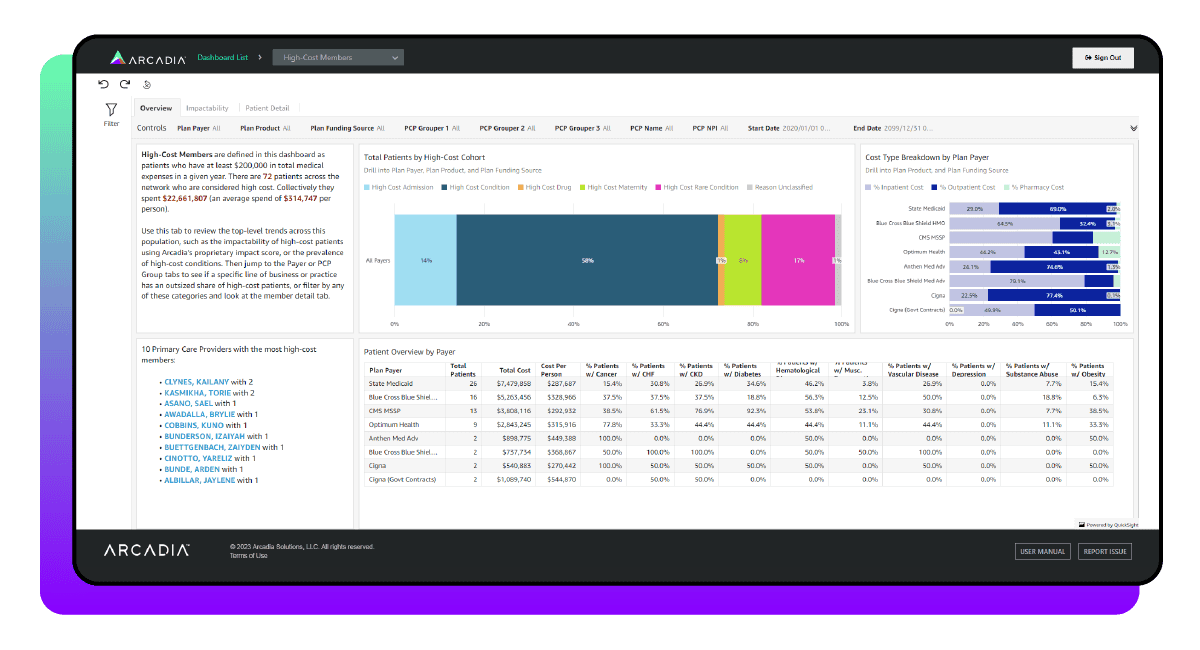Open the User Manual button

(1043, 552)
